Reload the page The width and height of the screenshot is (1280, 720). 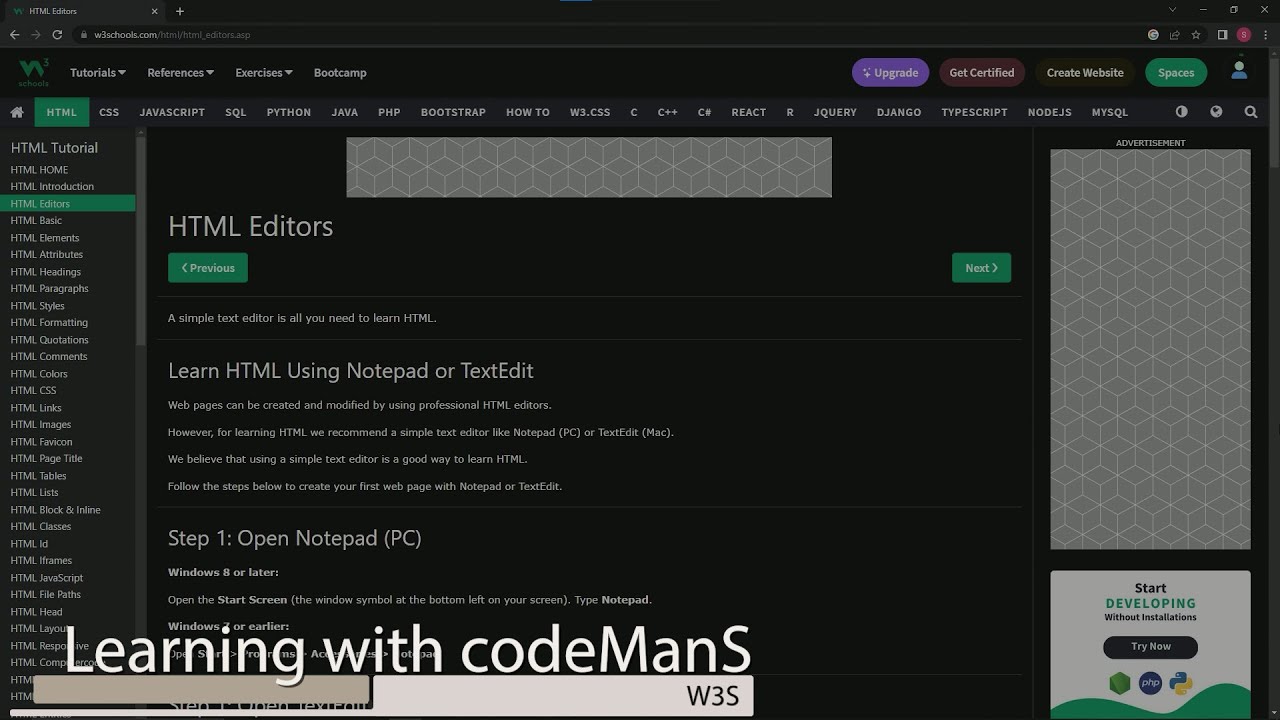click(58, 34)
